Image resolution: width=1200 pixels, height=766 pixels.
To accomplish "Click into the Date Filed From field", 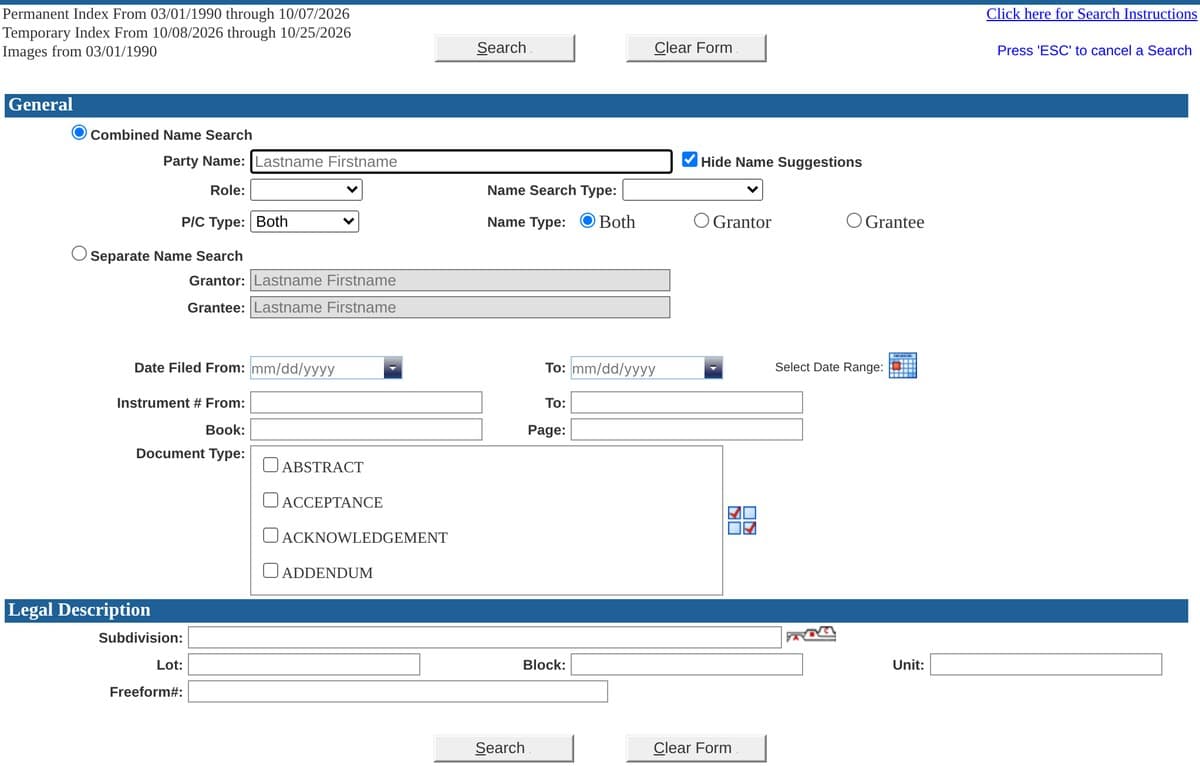I will [317, 369].
